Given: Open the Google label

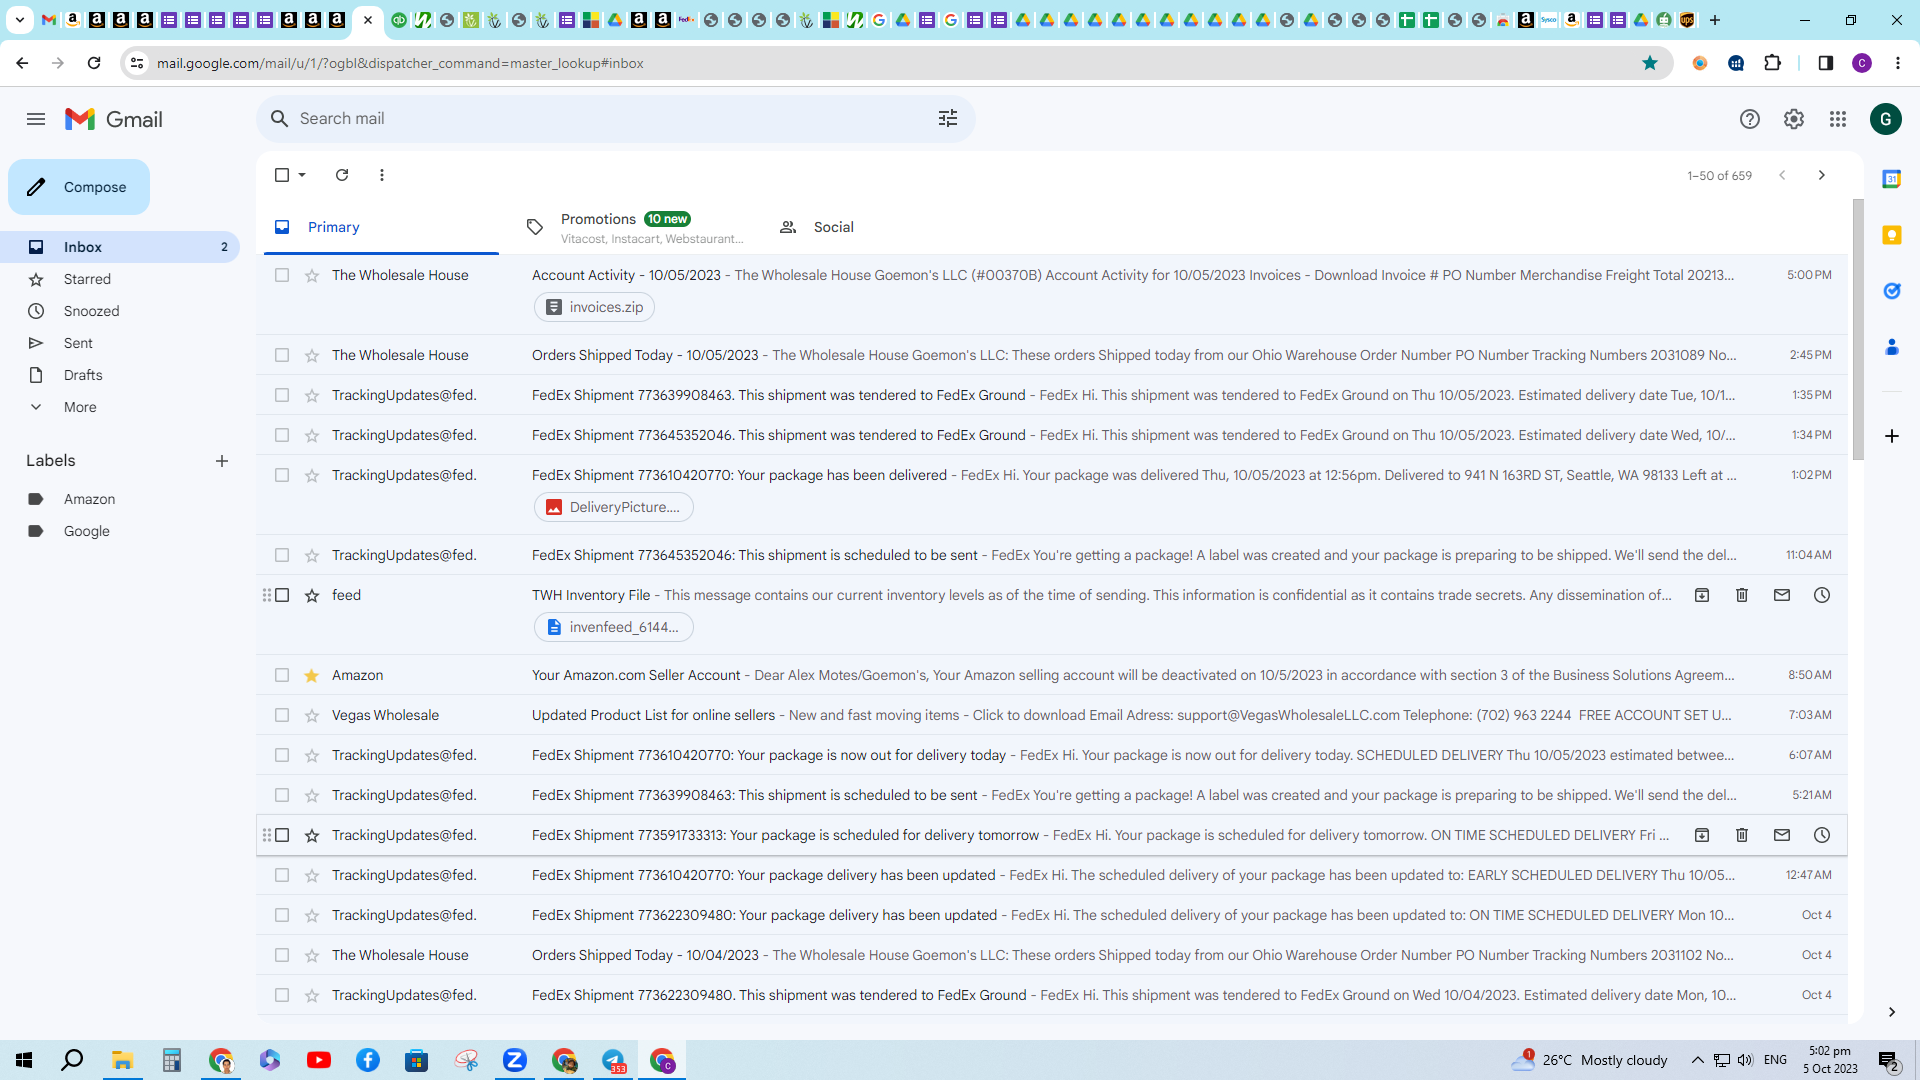Looking at the screenshot, I should tap(120, 531).
